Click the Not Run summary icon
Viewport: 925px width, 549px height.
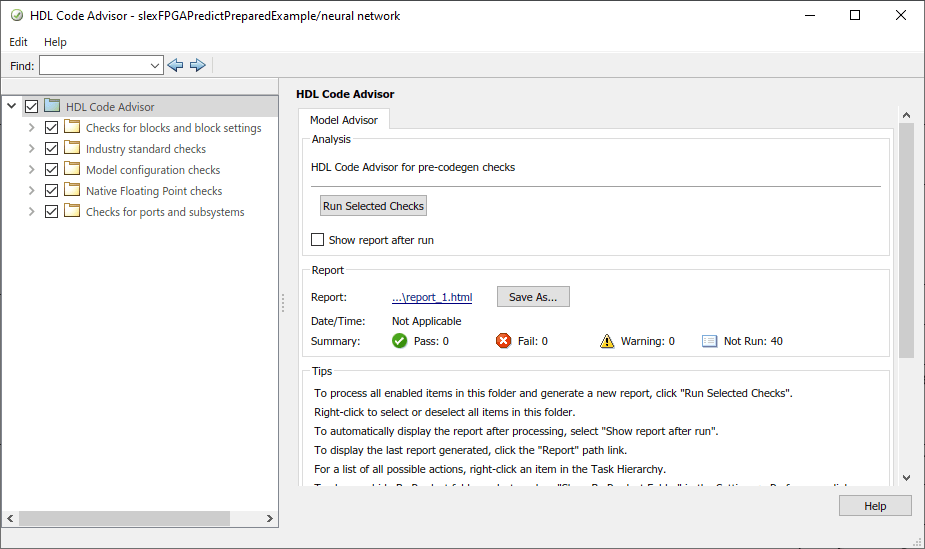coord(710,341)
